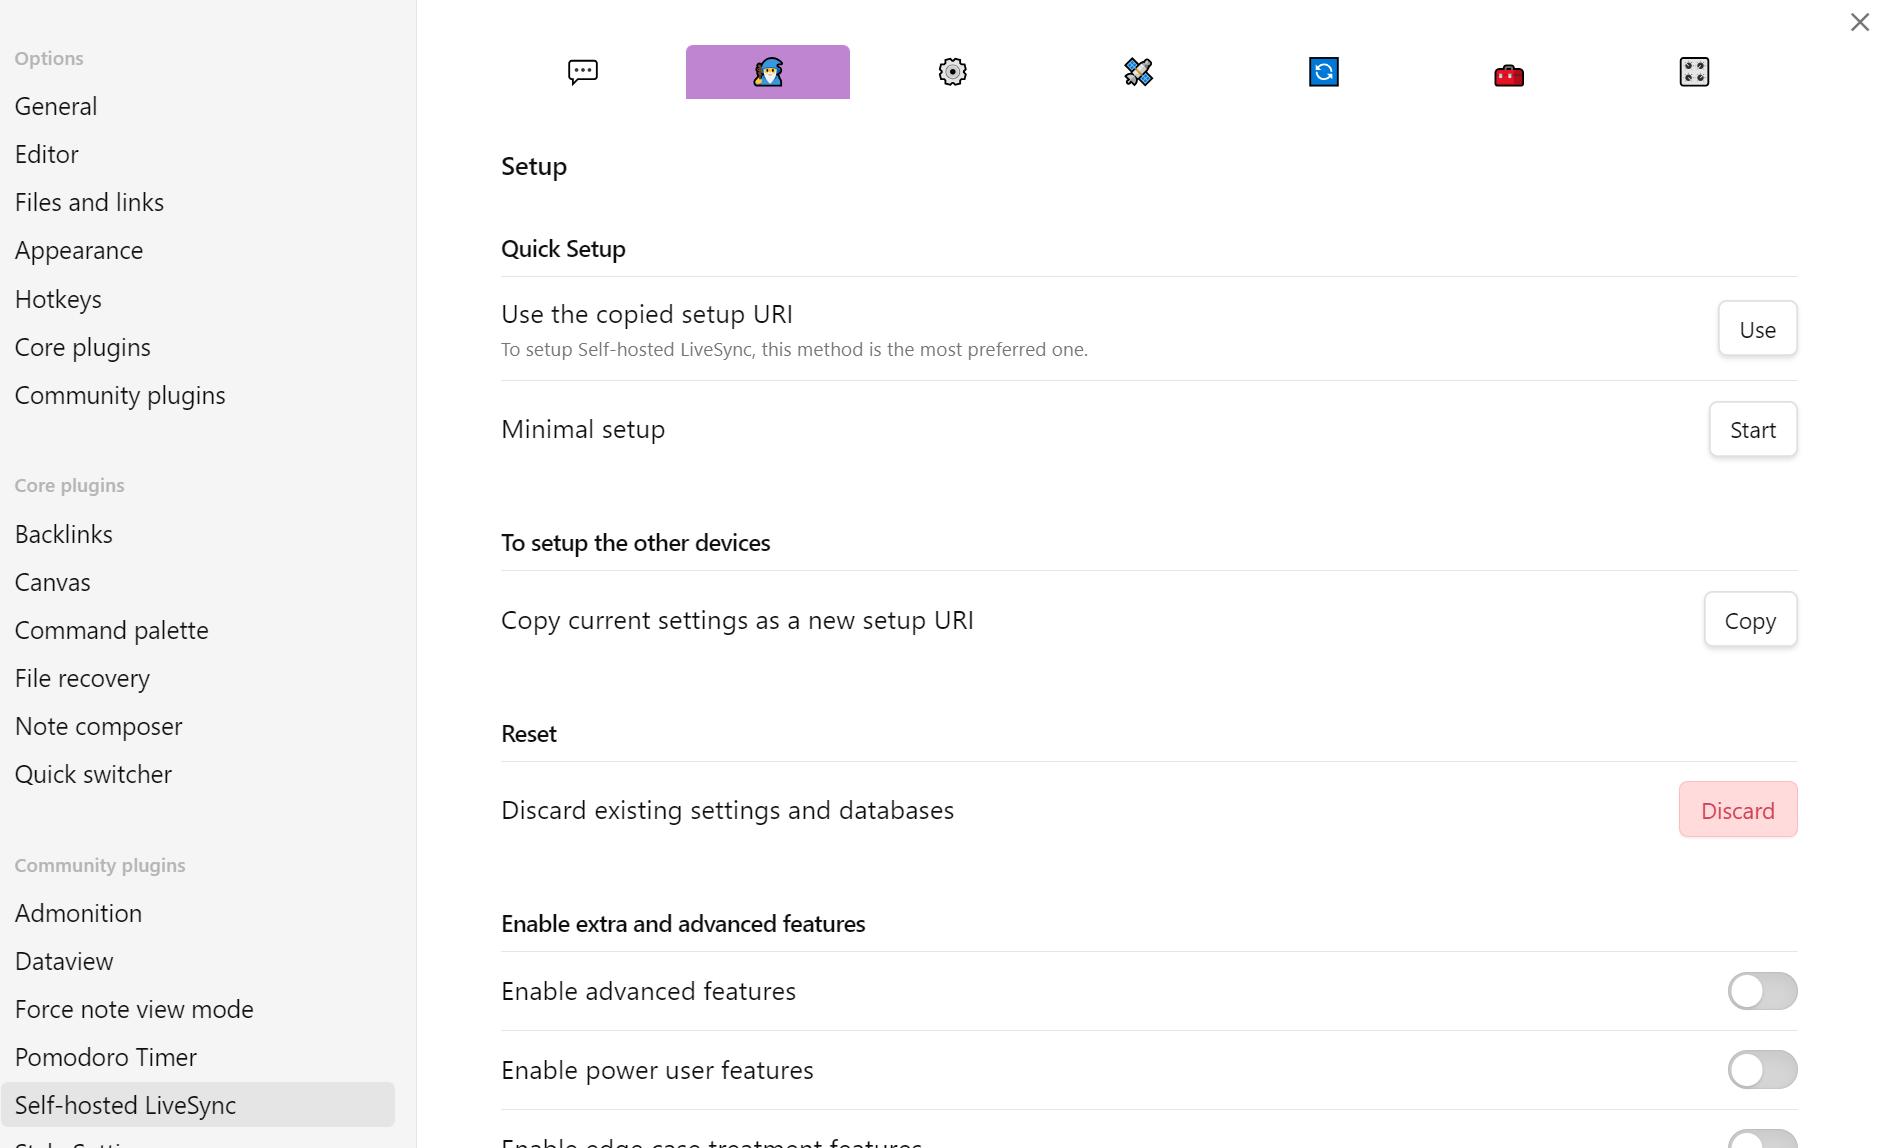Viewport: 1881px width, 1148px height.
Task: Open Dataview plugin settings
Action: click(x=64, y=961)
